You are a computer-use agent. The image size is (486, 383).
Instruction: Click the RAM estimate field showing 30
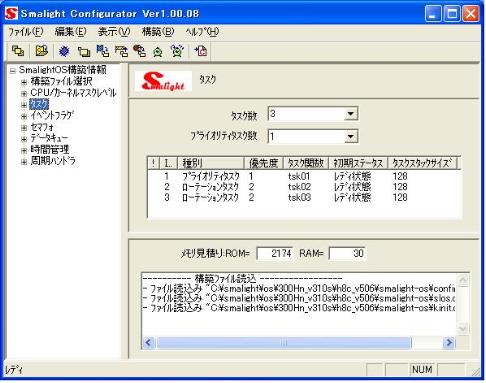[347, 253]
